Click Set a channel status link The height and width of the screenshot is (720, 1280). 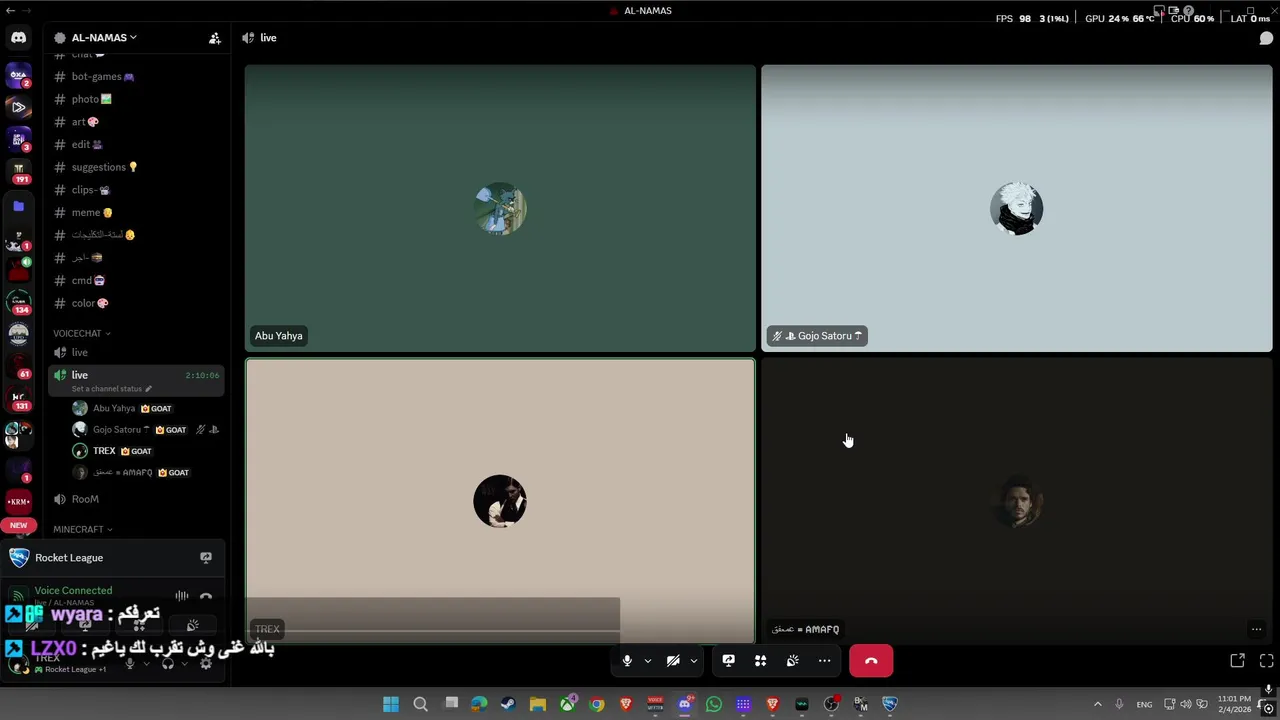coord(111,389)
